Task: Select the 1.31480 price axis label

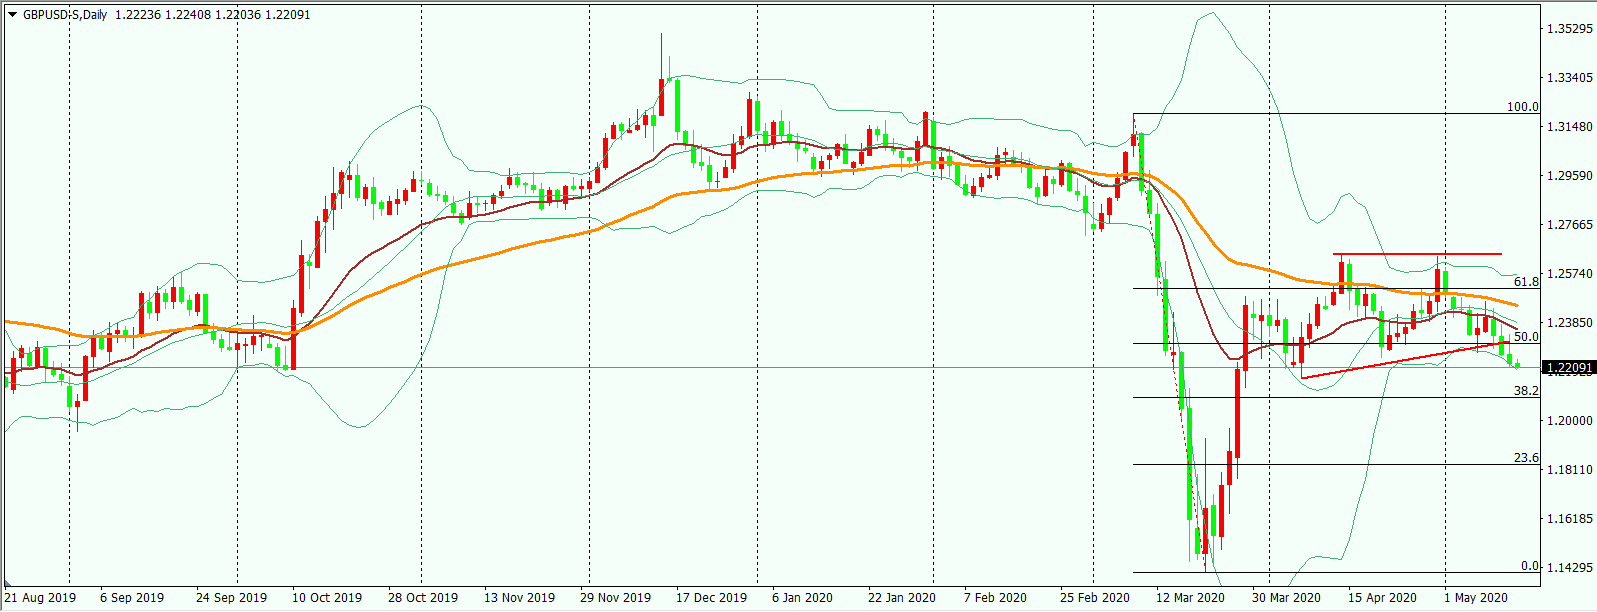Action: pos(1570,127)
